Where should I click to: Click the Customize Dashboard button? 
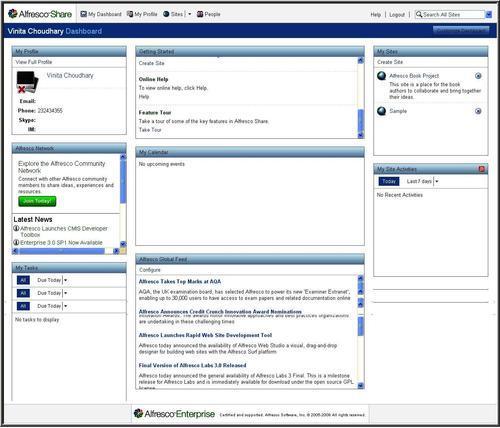tap(461, 31)
